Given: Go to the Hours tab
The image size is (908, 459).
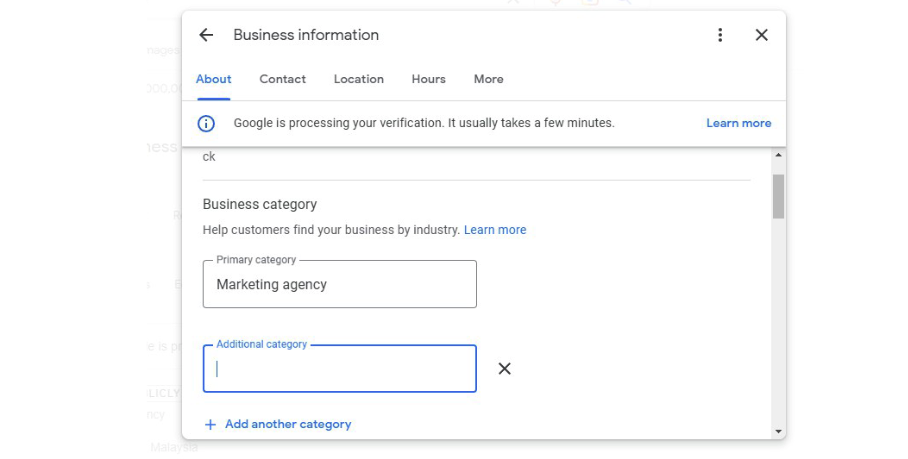Looking at the screenshot, I should pyautogui.click(x=429, y=79).
